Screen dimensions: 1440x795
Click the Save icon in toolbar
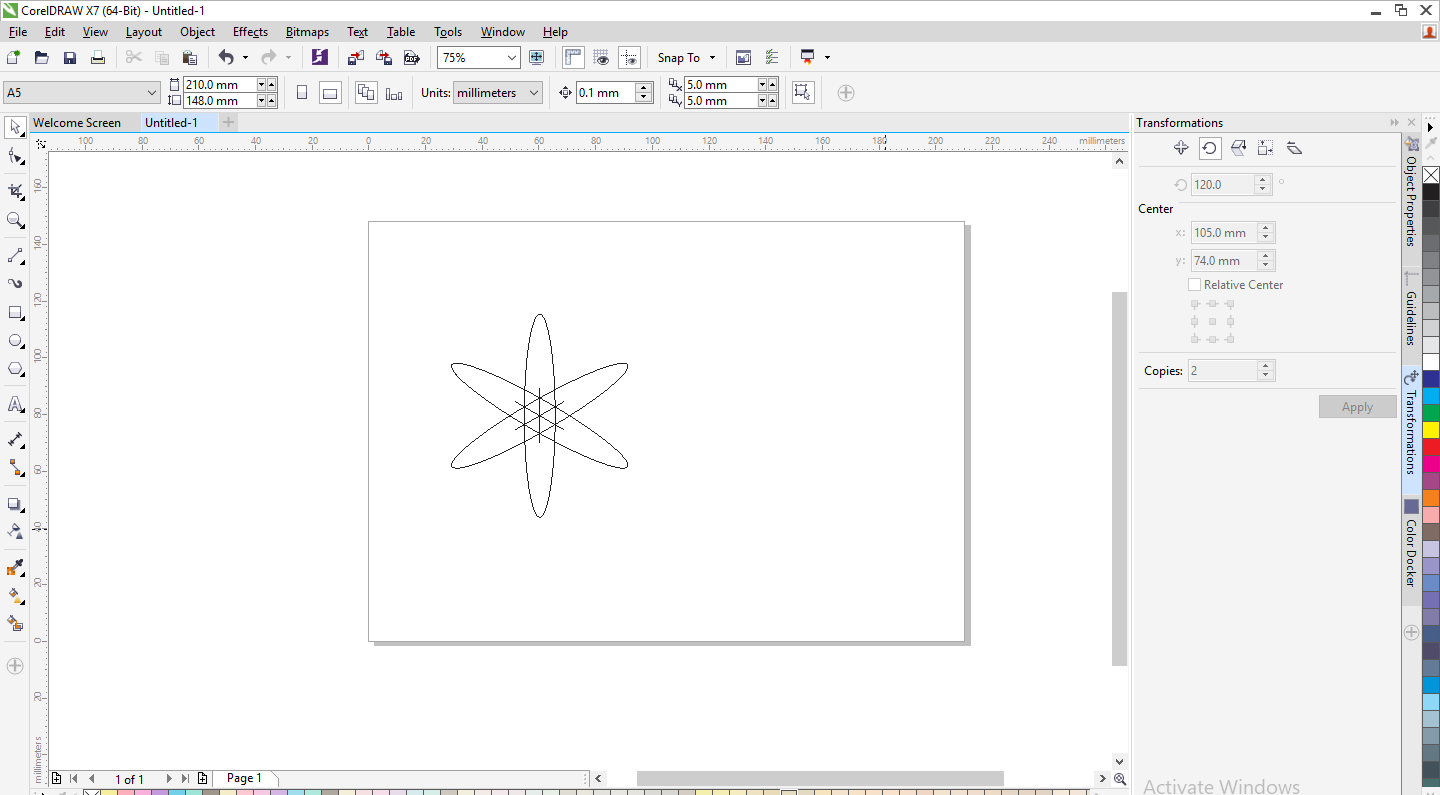pyautogui.click(x=70, y=58)
